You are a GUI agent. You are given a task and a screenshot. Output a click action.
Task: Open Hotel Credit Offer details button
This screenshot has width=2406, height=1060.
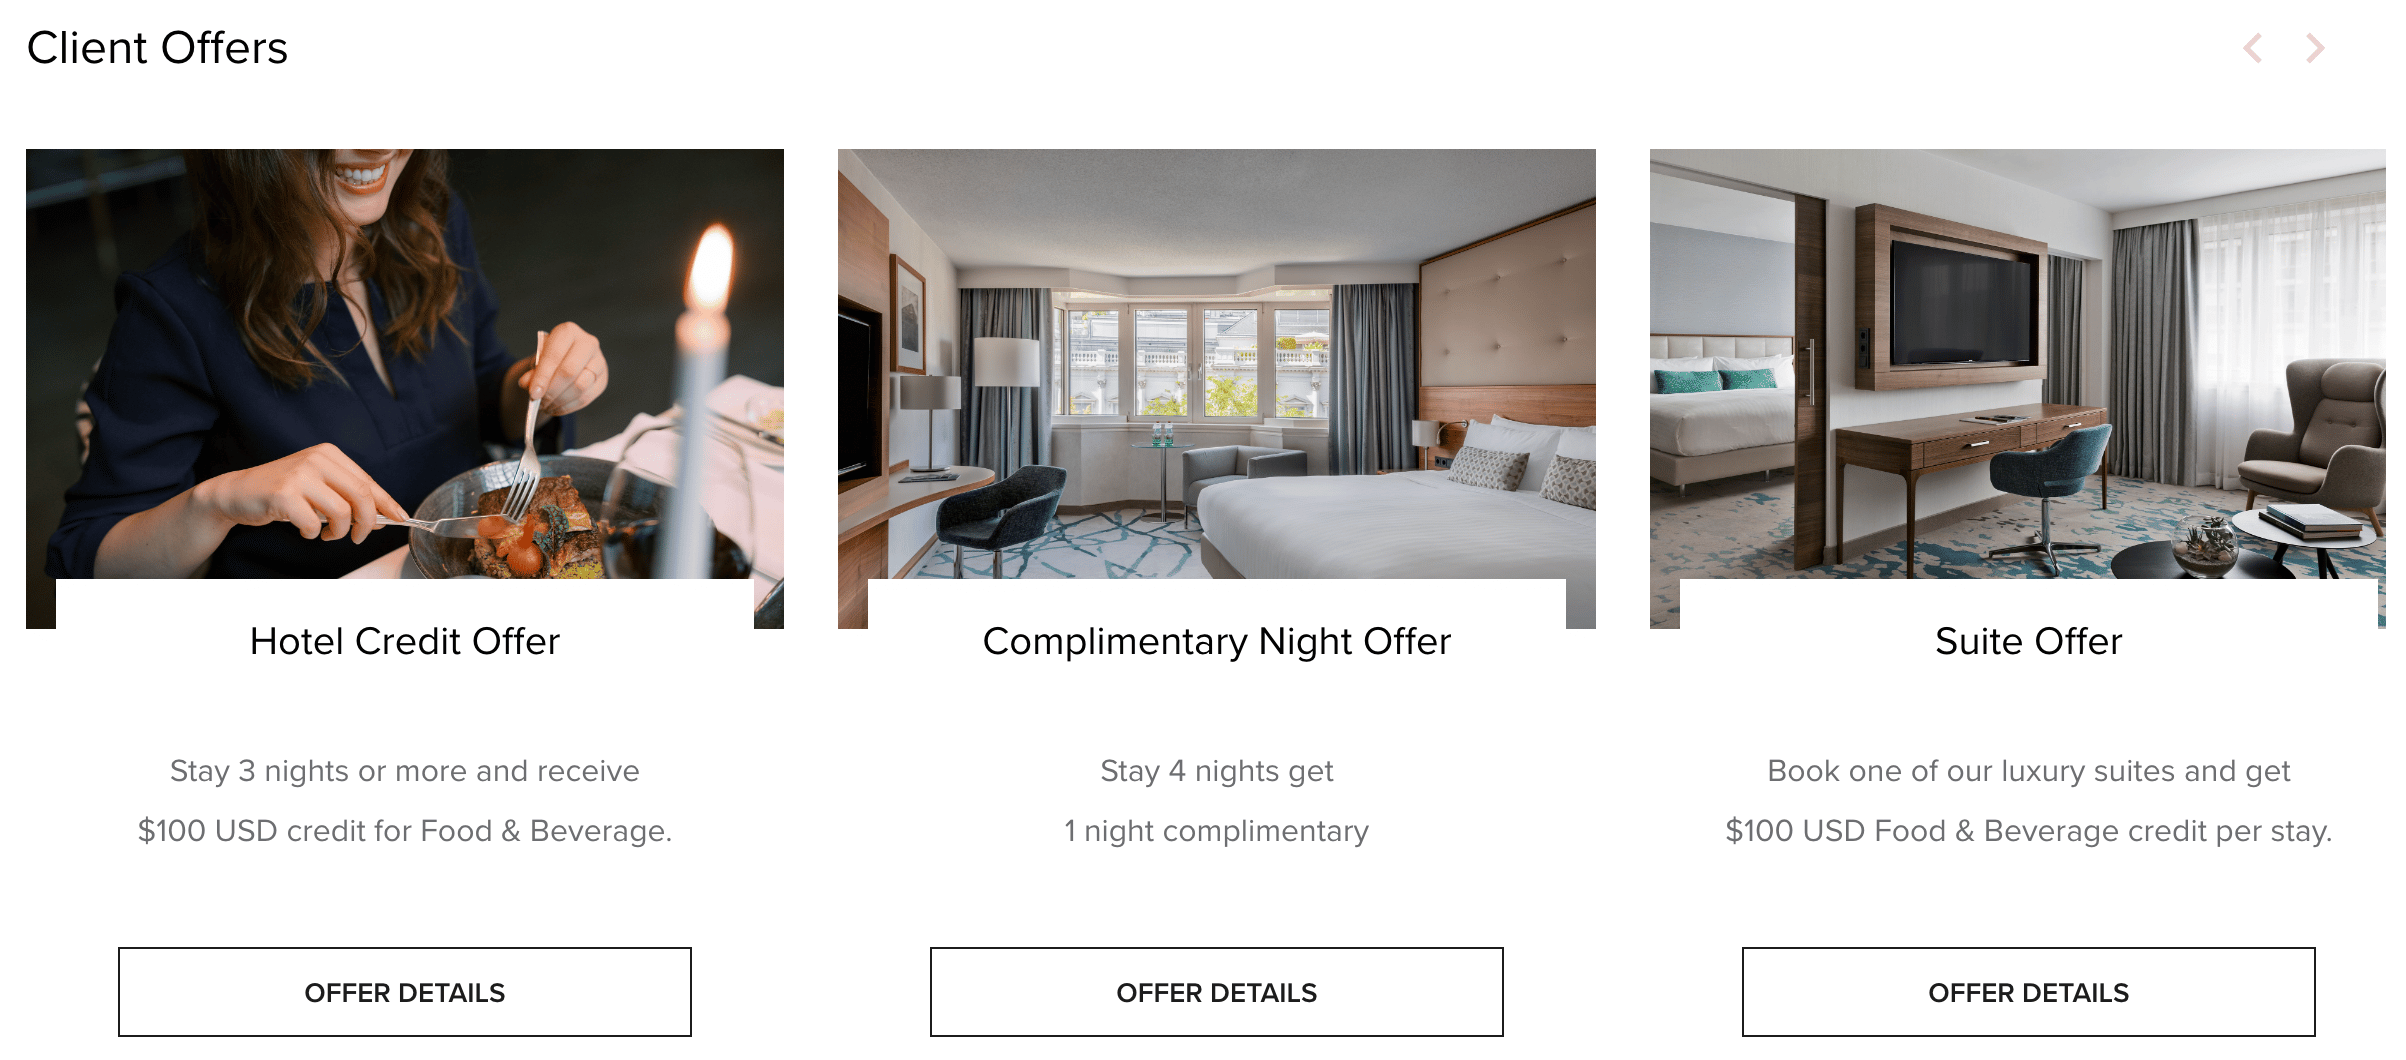[x=405, y=992]
